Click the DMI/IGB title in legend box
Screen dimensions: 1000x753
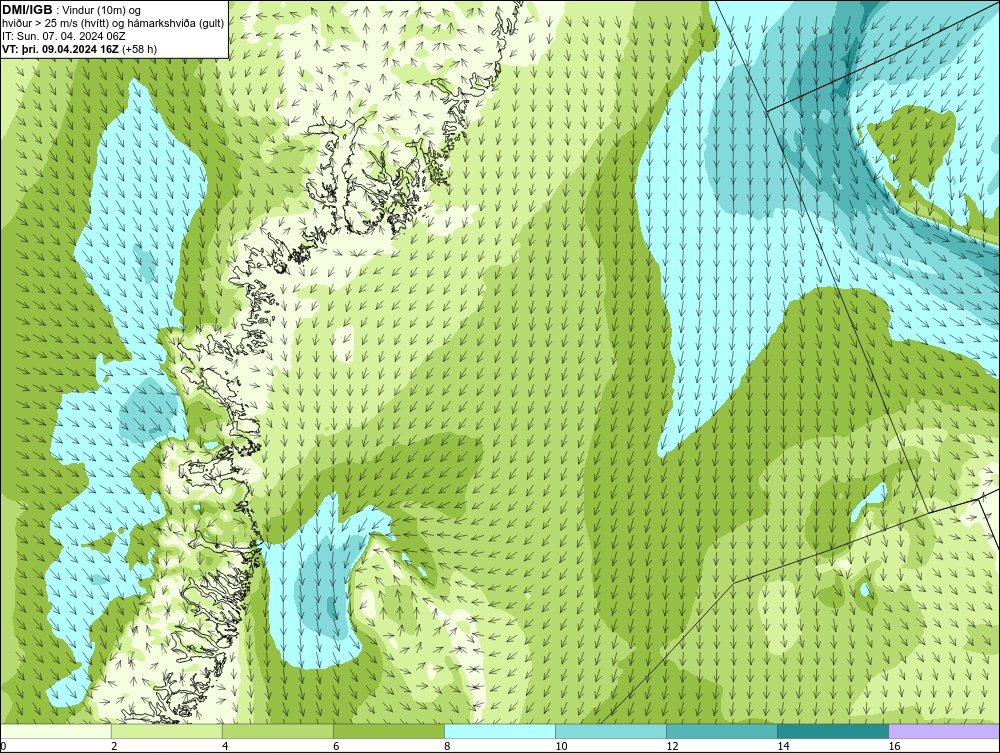coord(27,10)
